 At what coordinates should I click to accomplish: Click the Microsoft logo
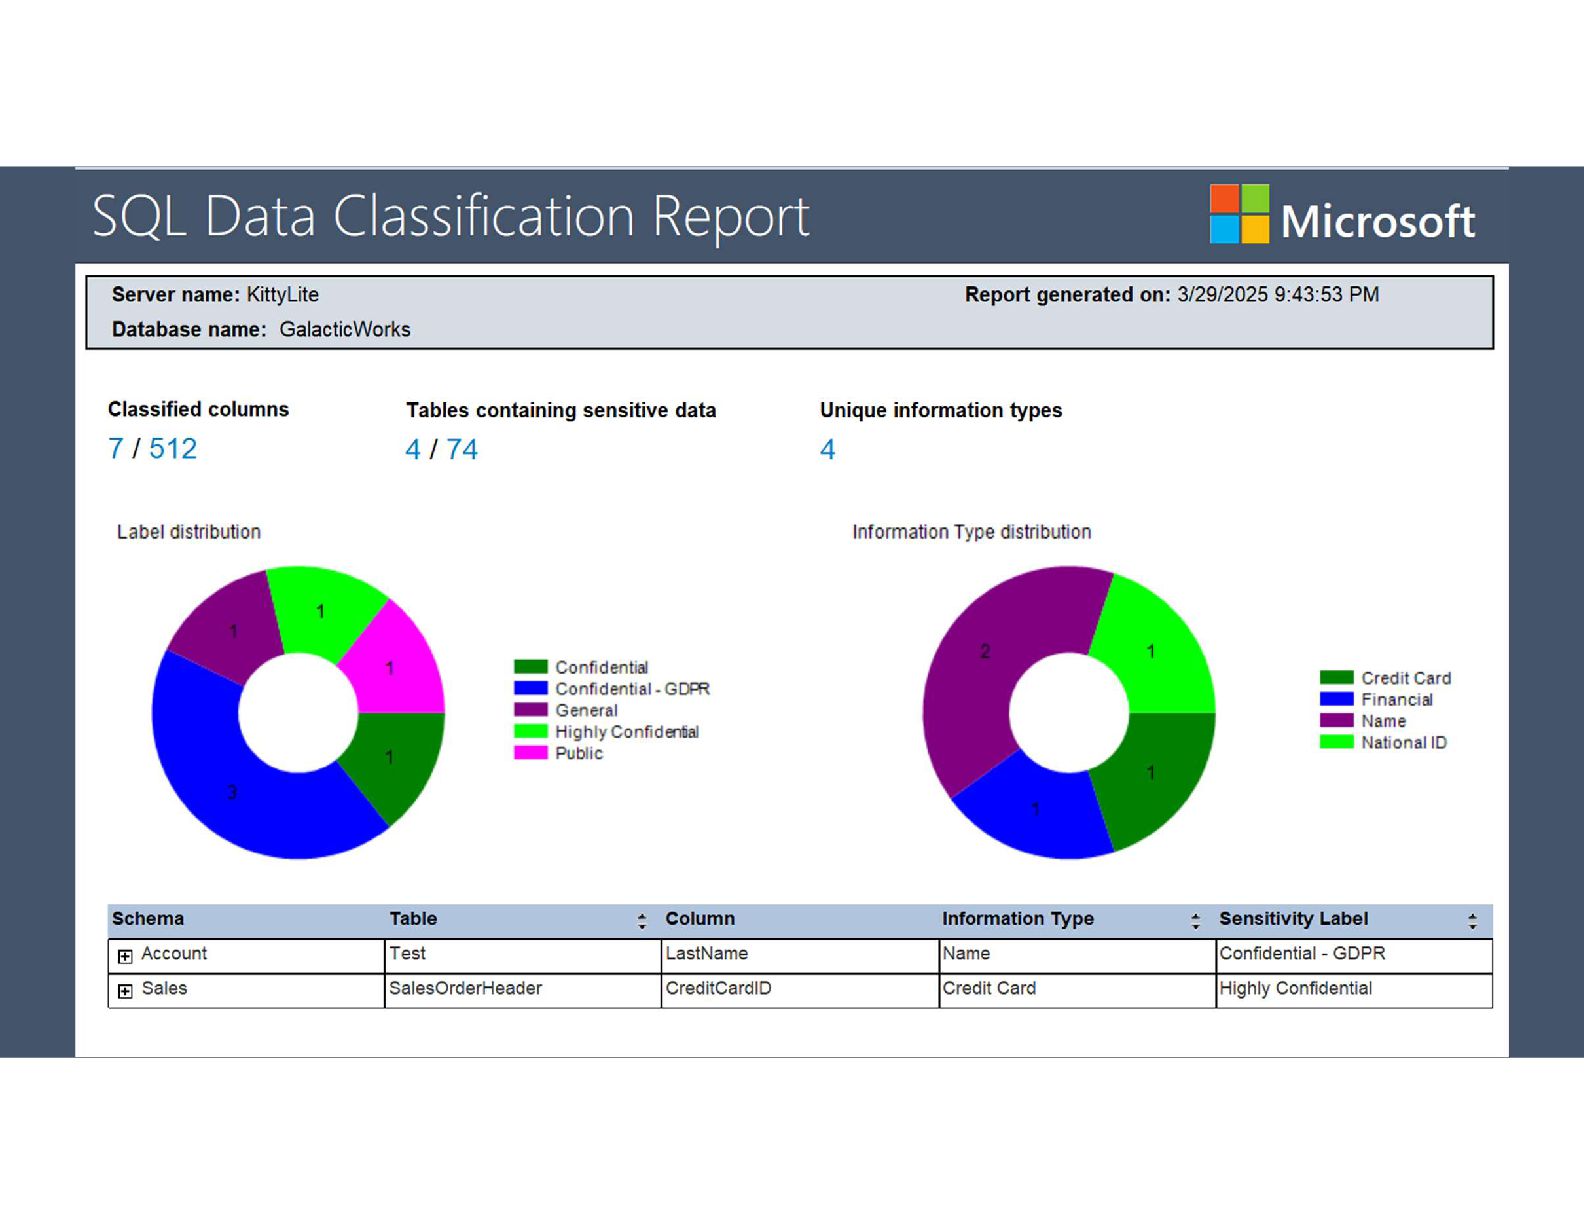coord(1342,215)
